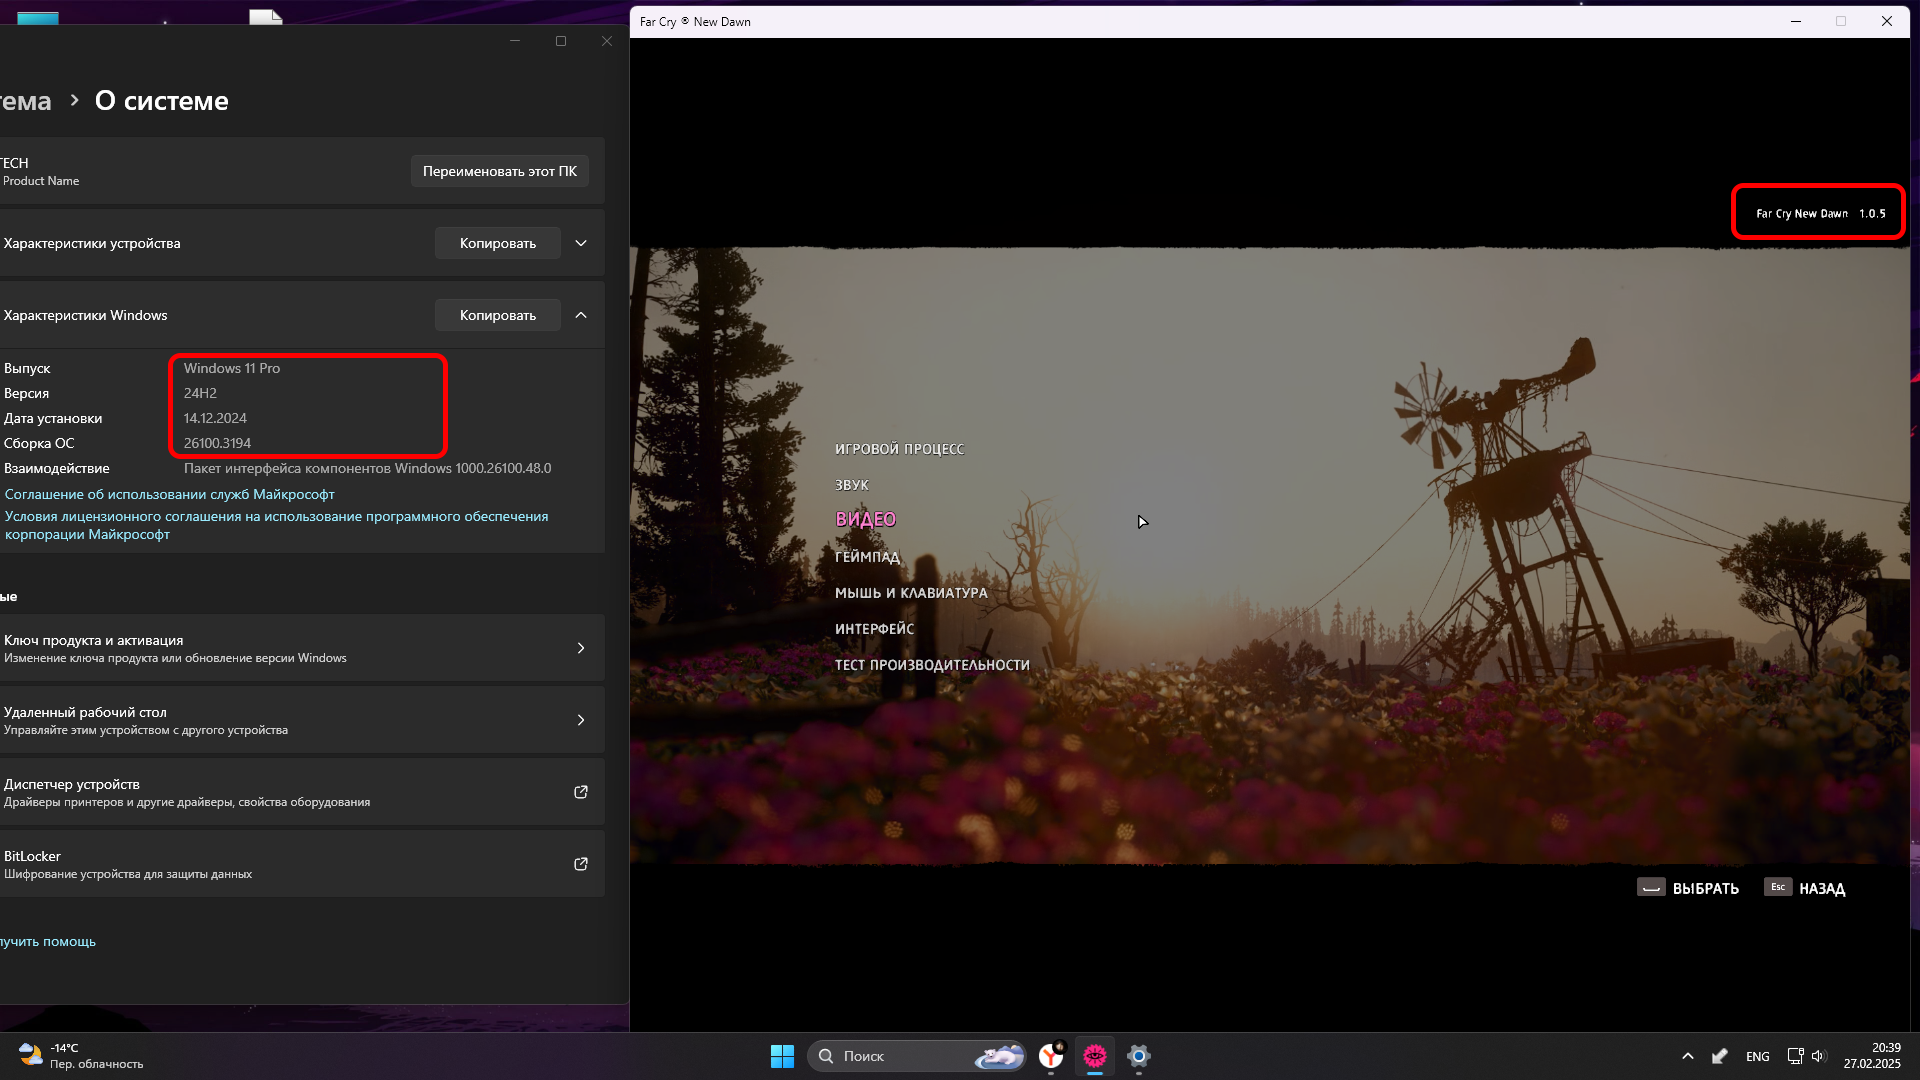Viewport: 1920px width, 1080px height.
Task: Open the clock and date flyout
Action: click(1873, 1056)
